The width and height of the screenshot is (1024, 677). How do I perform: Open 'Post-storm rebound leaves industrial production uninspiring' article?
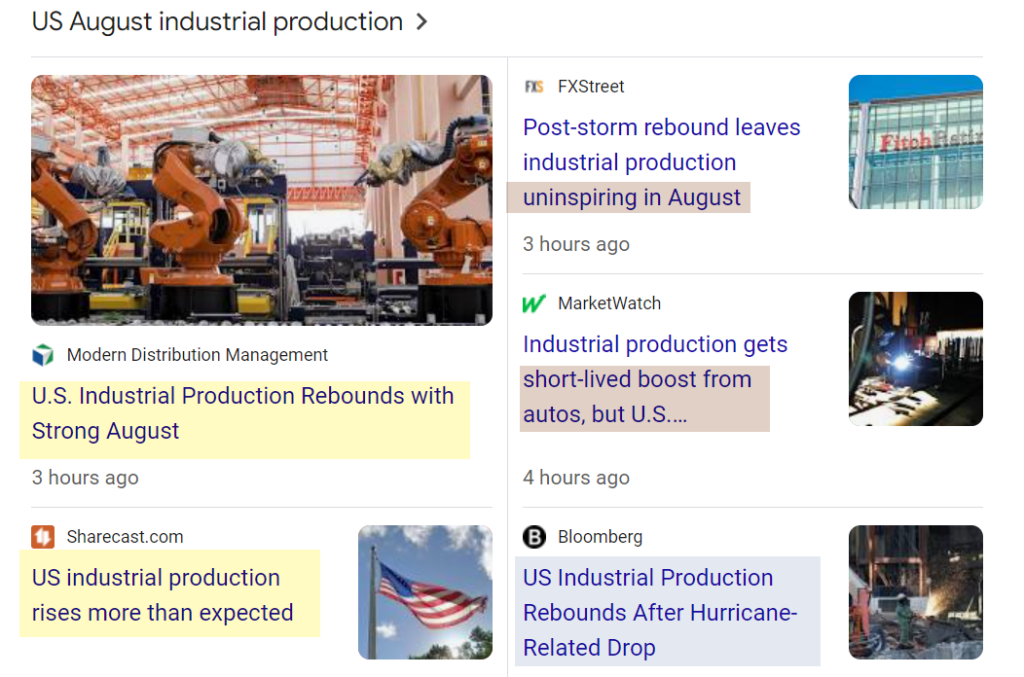point(661,162)
